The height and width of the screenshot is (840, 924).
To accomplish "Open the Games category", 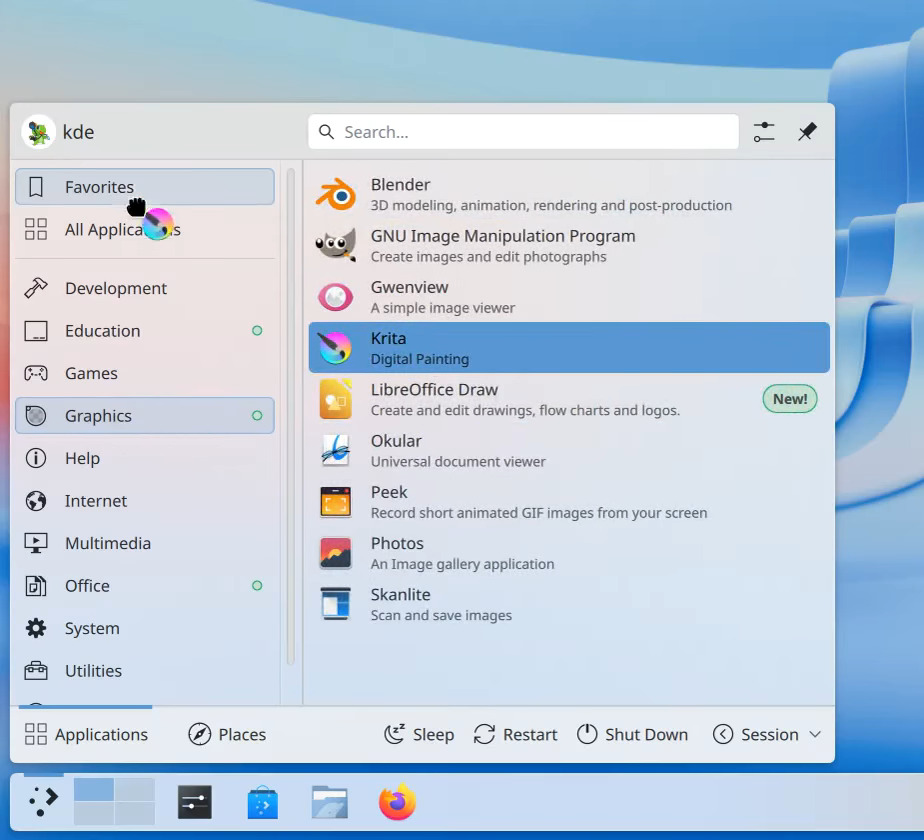I will [145, 373].
